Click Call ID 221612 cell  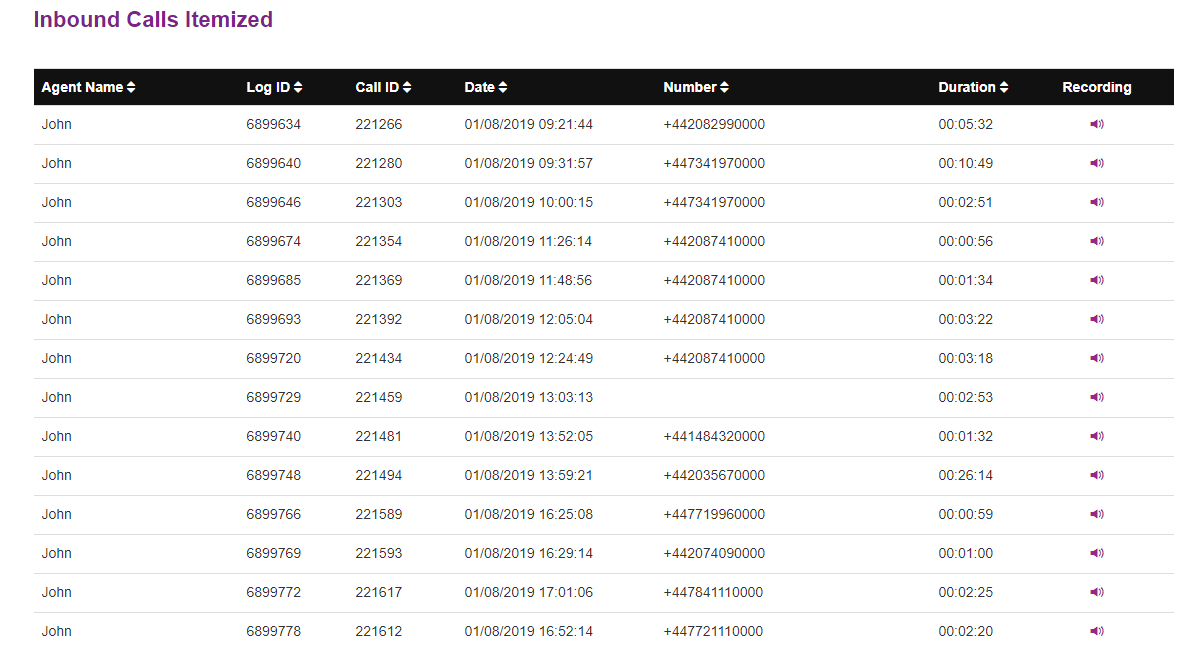[378, 631]
